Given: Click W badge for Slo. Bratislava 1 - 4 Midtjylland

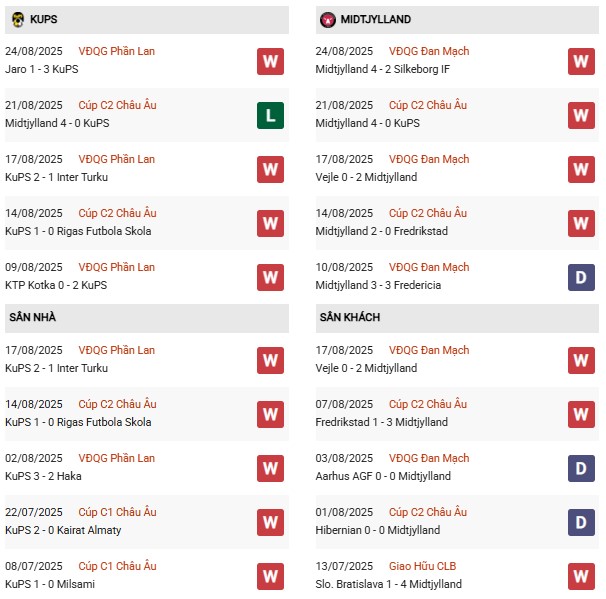Looking at the screenshot, I should (x=581, y=576).
